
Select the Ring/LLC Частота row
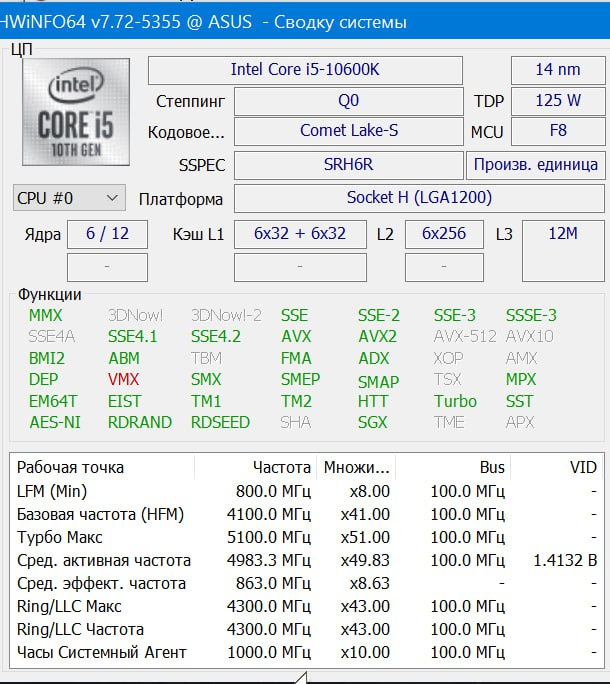point(307,630)
